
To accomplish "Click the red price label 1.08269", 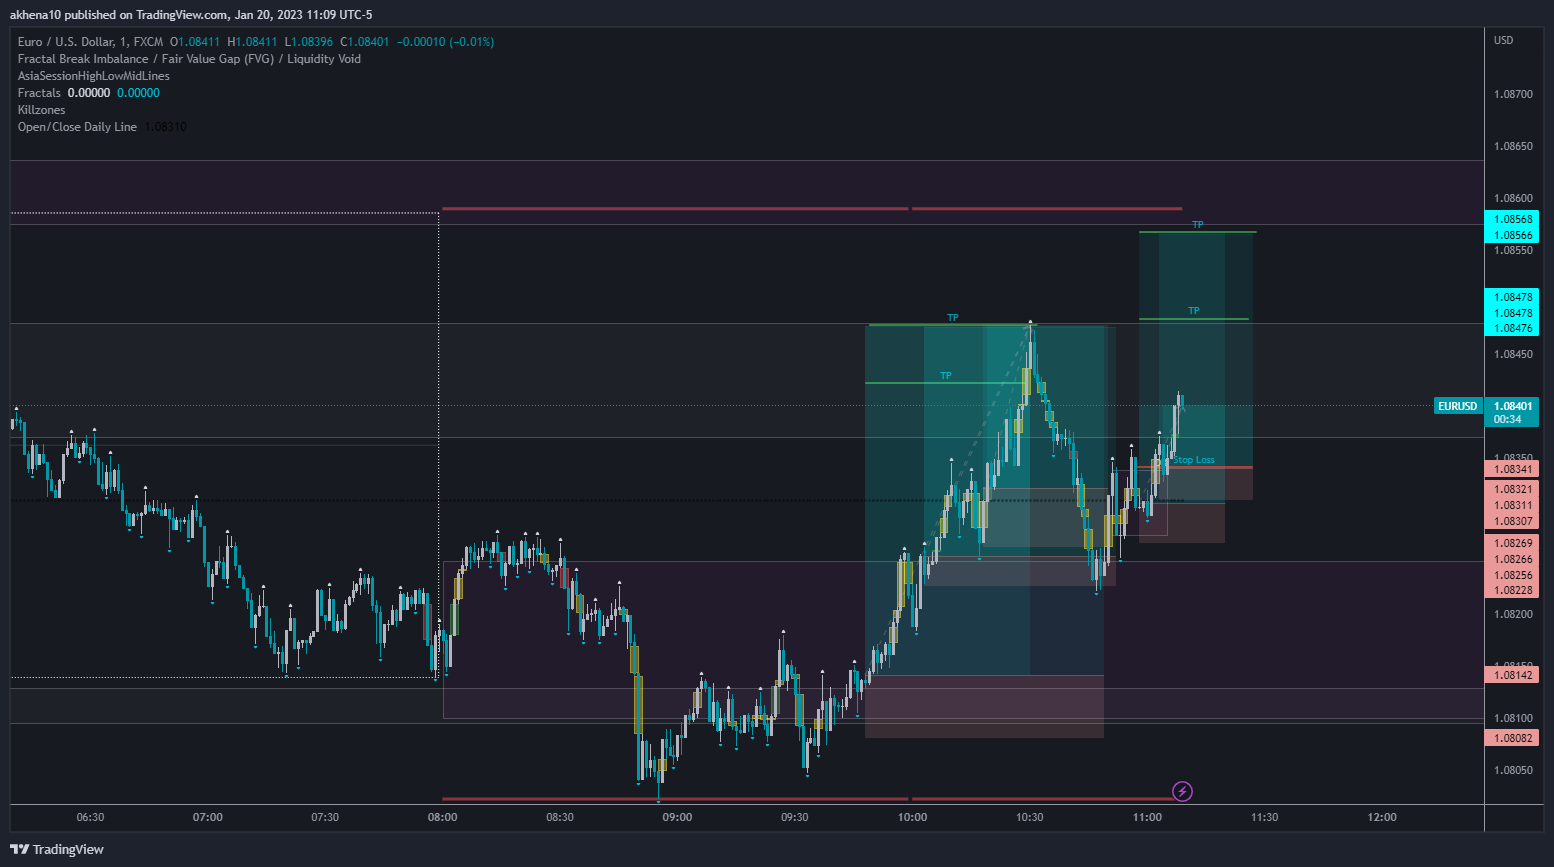I will 1512,543.
